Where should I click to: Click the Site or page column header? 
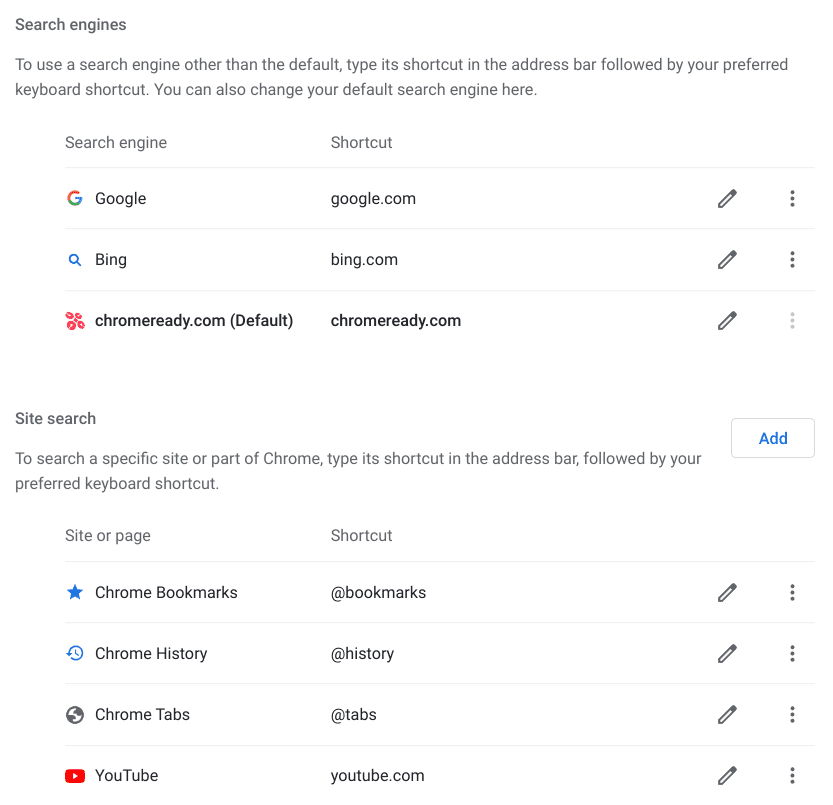pyautogui.click(x=108, y=536)
